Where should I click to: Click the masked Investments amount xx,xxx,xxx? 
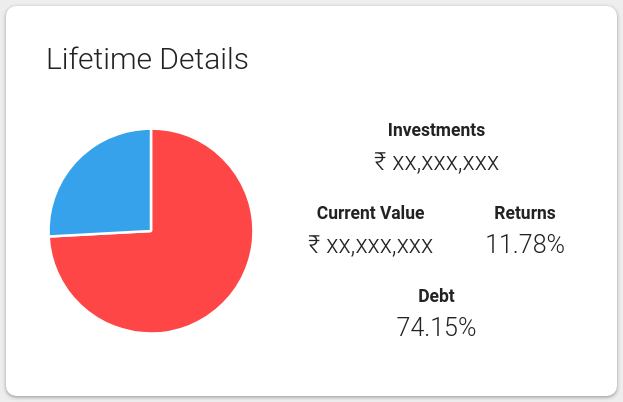(445, 163)
